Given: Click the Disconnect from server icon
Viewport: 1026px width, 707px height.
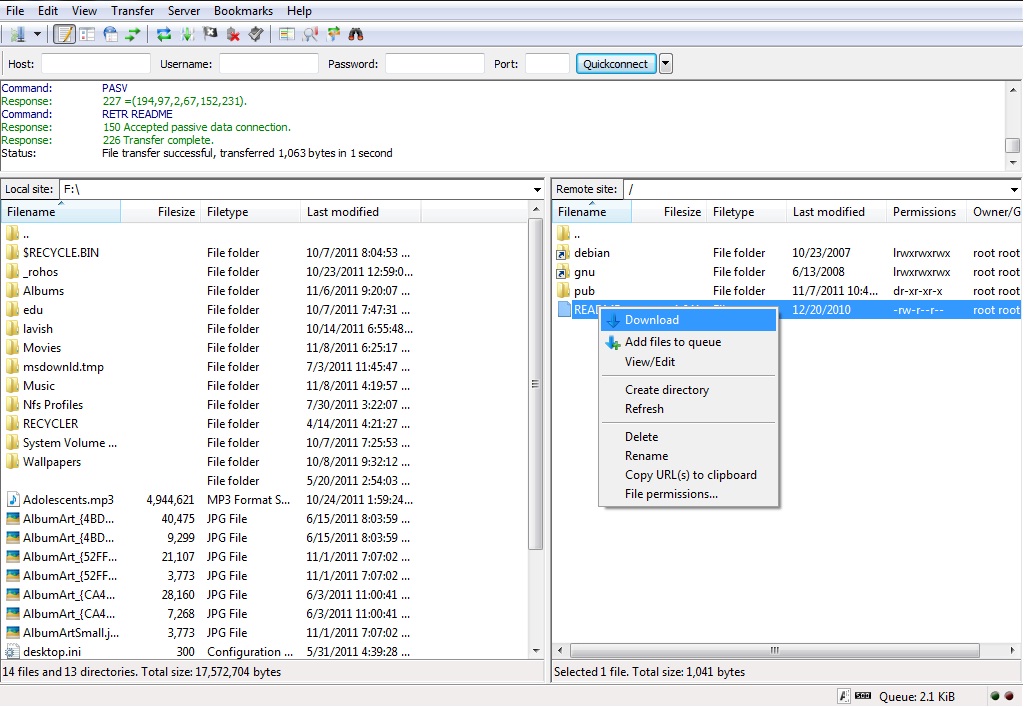Looking at the screenshot, I should coord(233,34).
